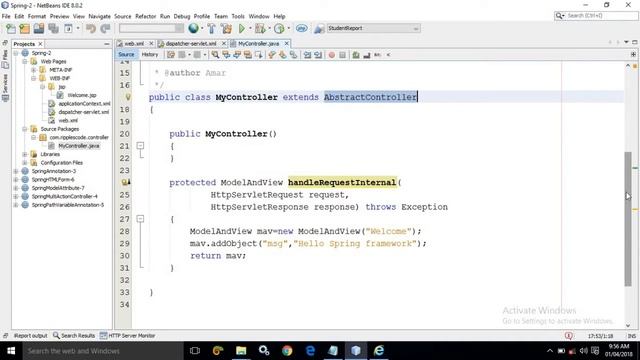Open Search Results panel

(x=74, y=336)
